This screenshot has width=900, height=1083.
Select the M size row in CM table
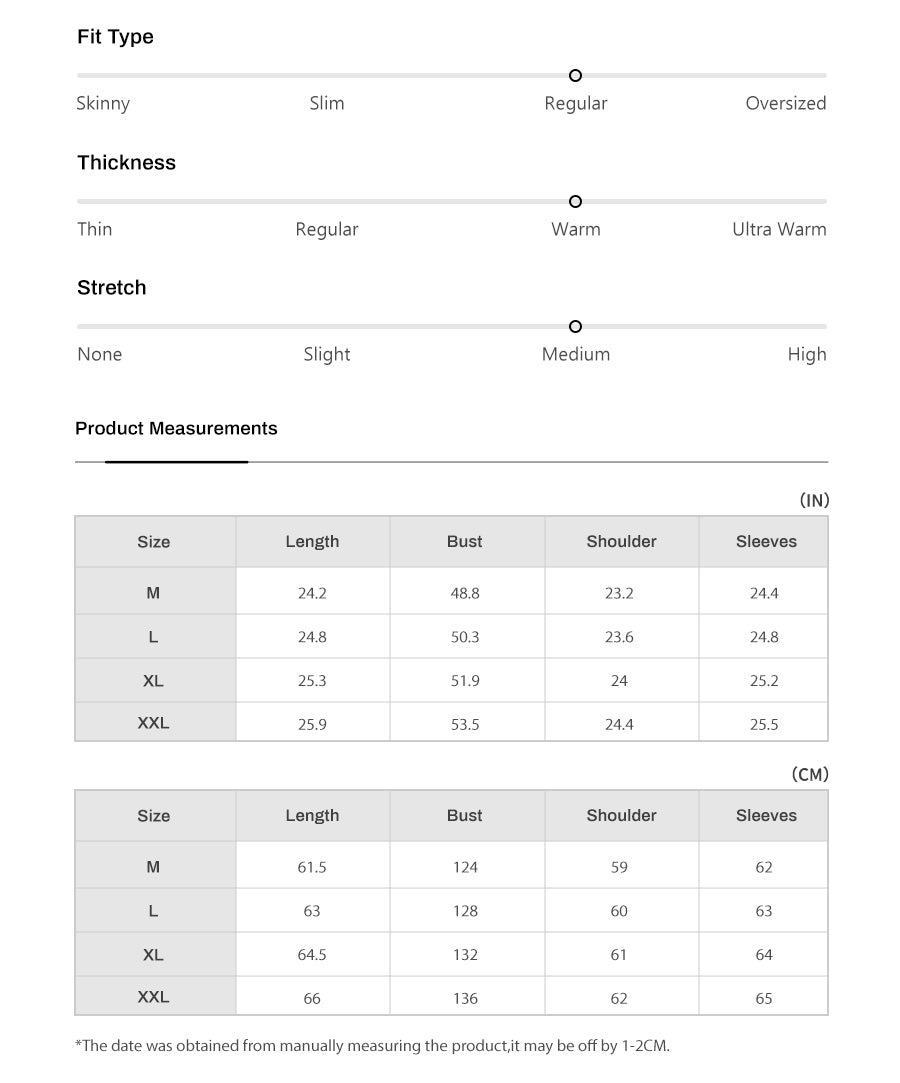451,865
